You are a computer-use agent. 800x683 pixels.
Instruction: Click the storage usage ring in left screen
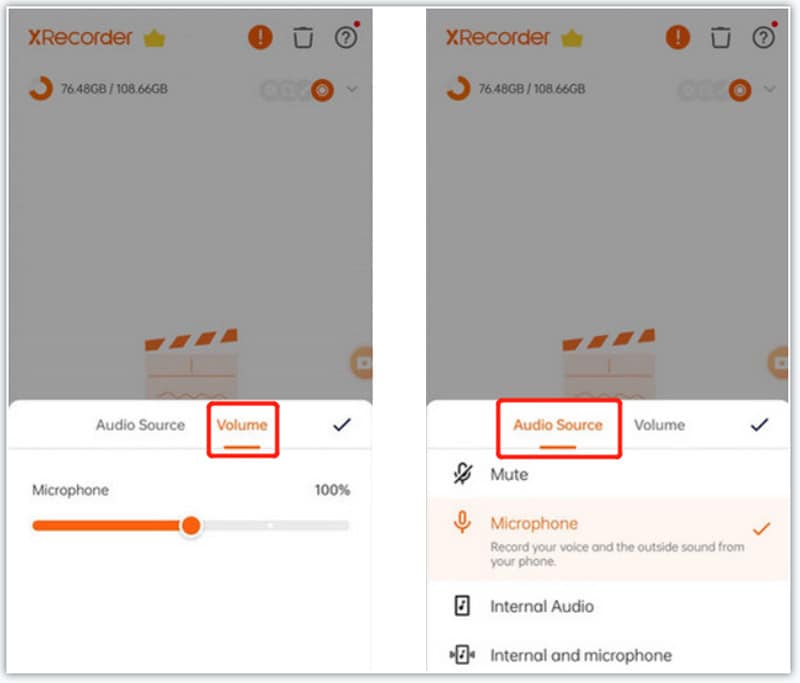point(41,88)
